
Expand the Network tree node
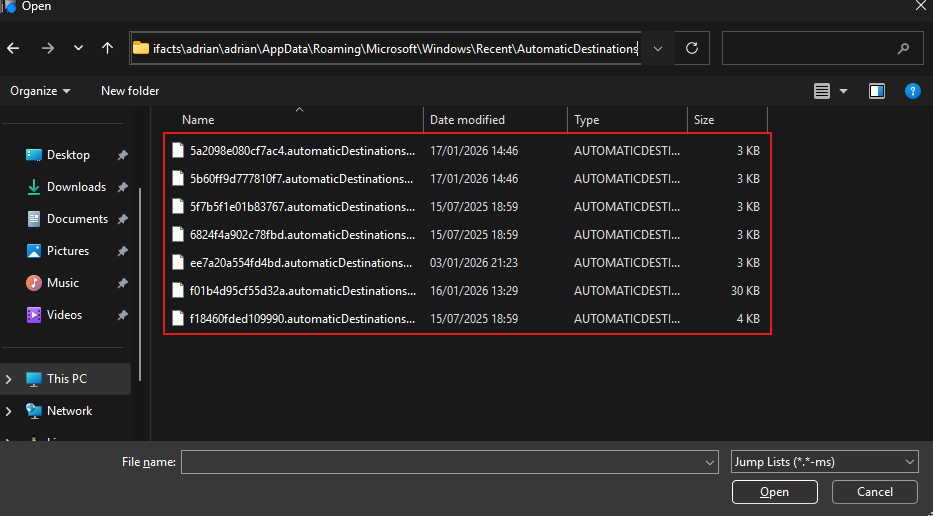coord(10,411)
